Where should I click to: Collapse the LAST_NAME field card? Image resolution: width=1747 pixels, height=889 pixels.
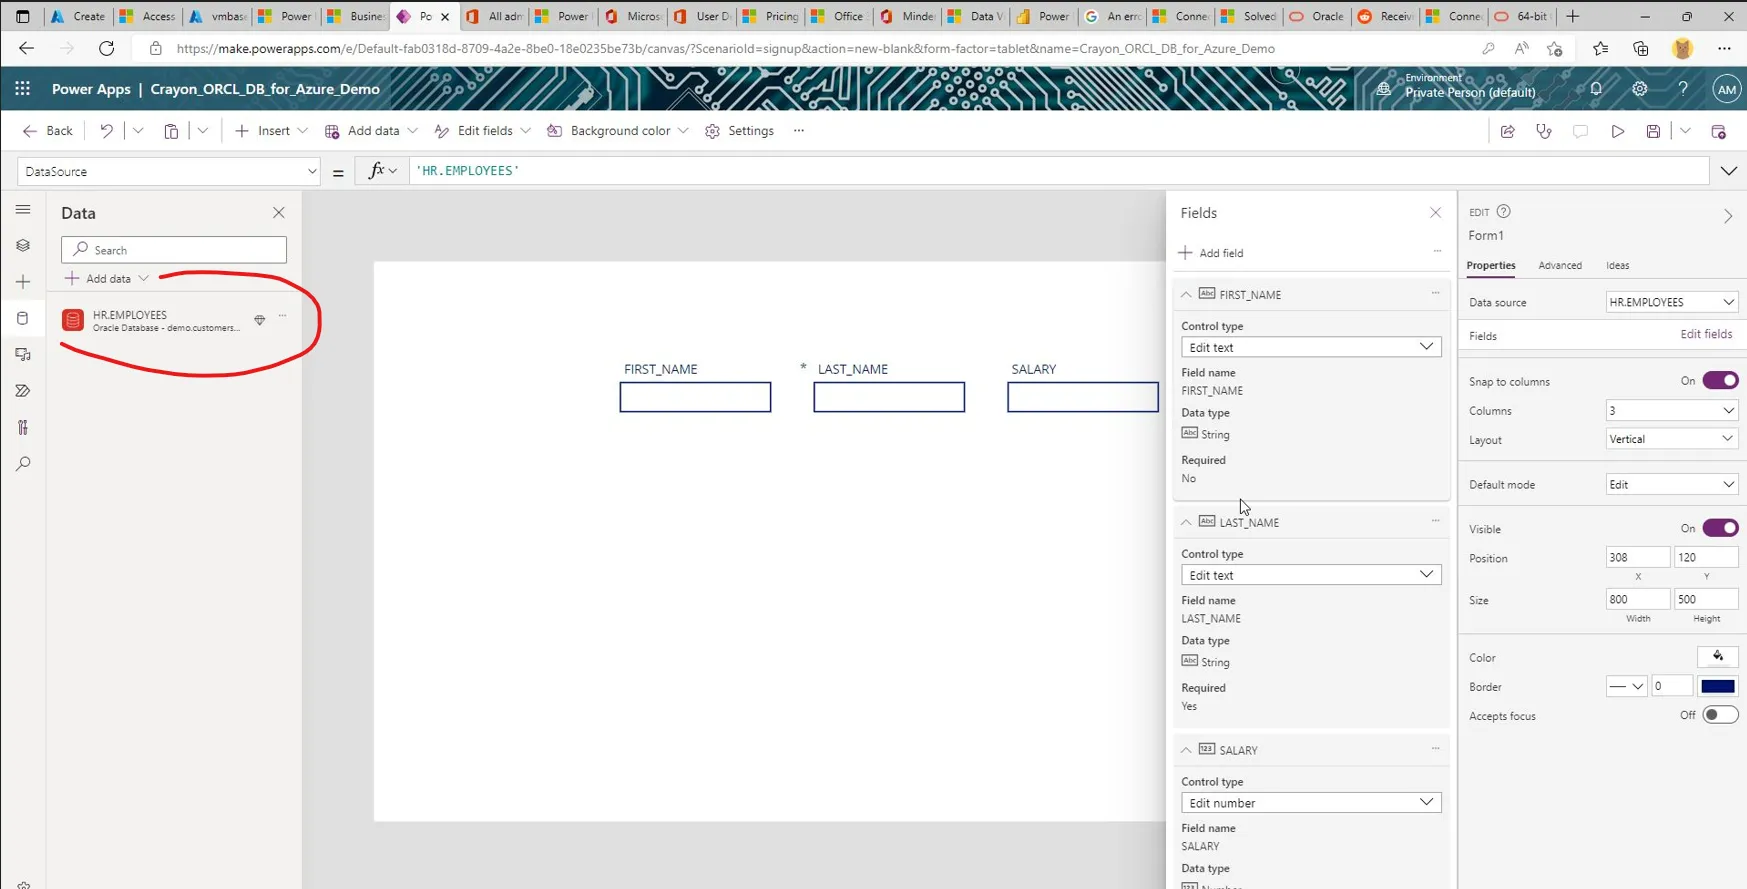[1186, 523]
